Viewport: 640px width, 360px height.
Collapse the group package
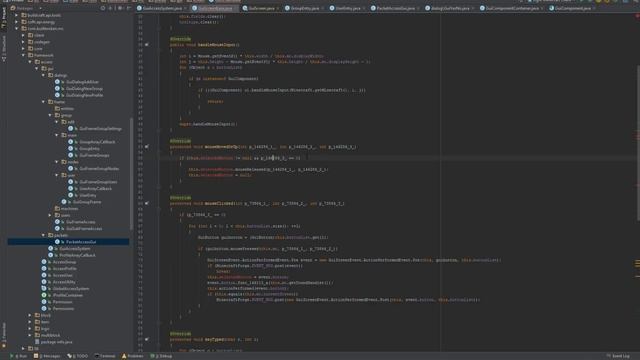(50, 116)
